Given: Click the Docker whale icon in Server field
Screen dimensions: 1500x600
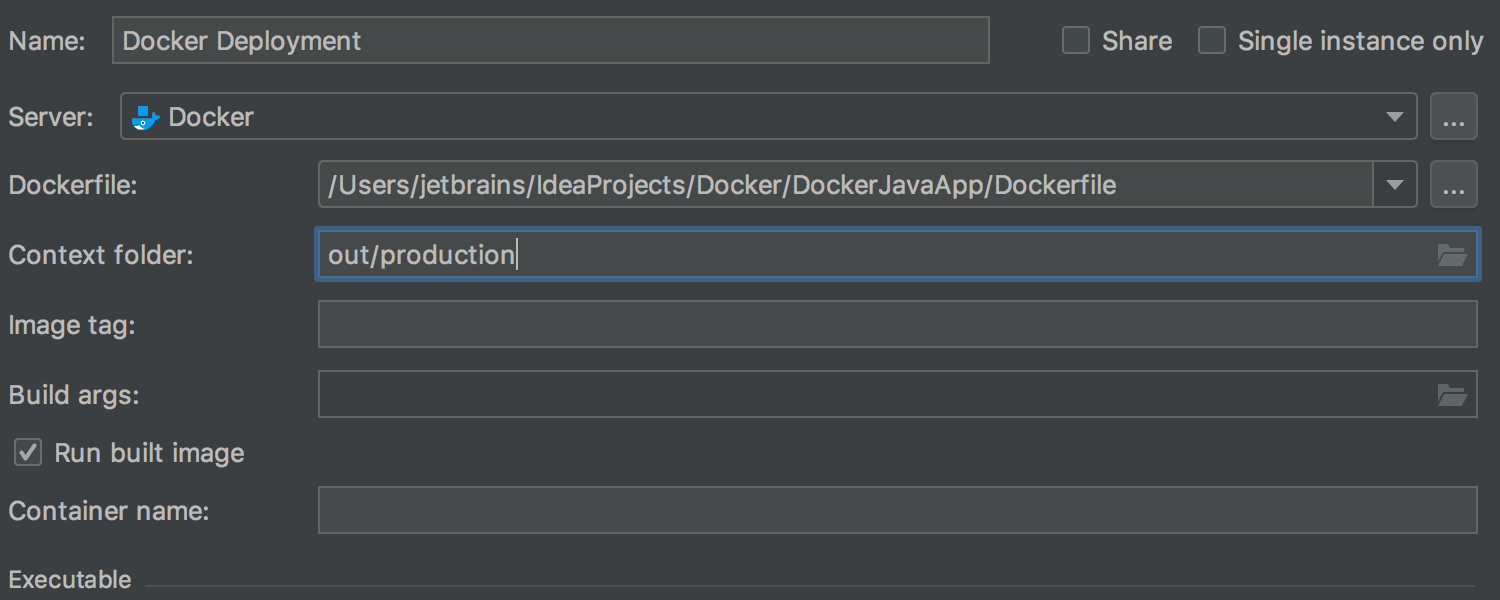Looking at the screenshot, I should click(x=146, y=117).
